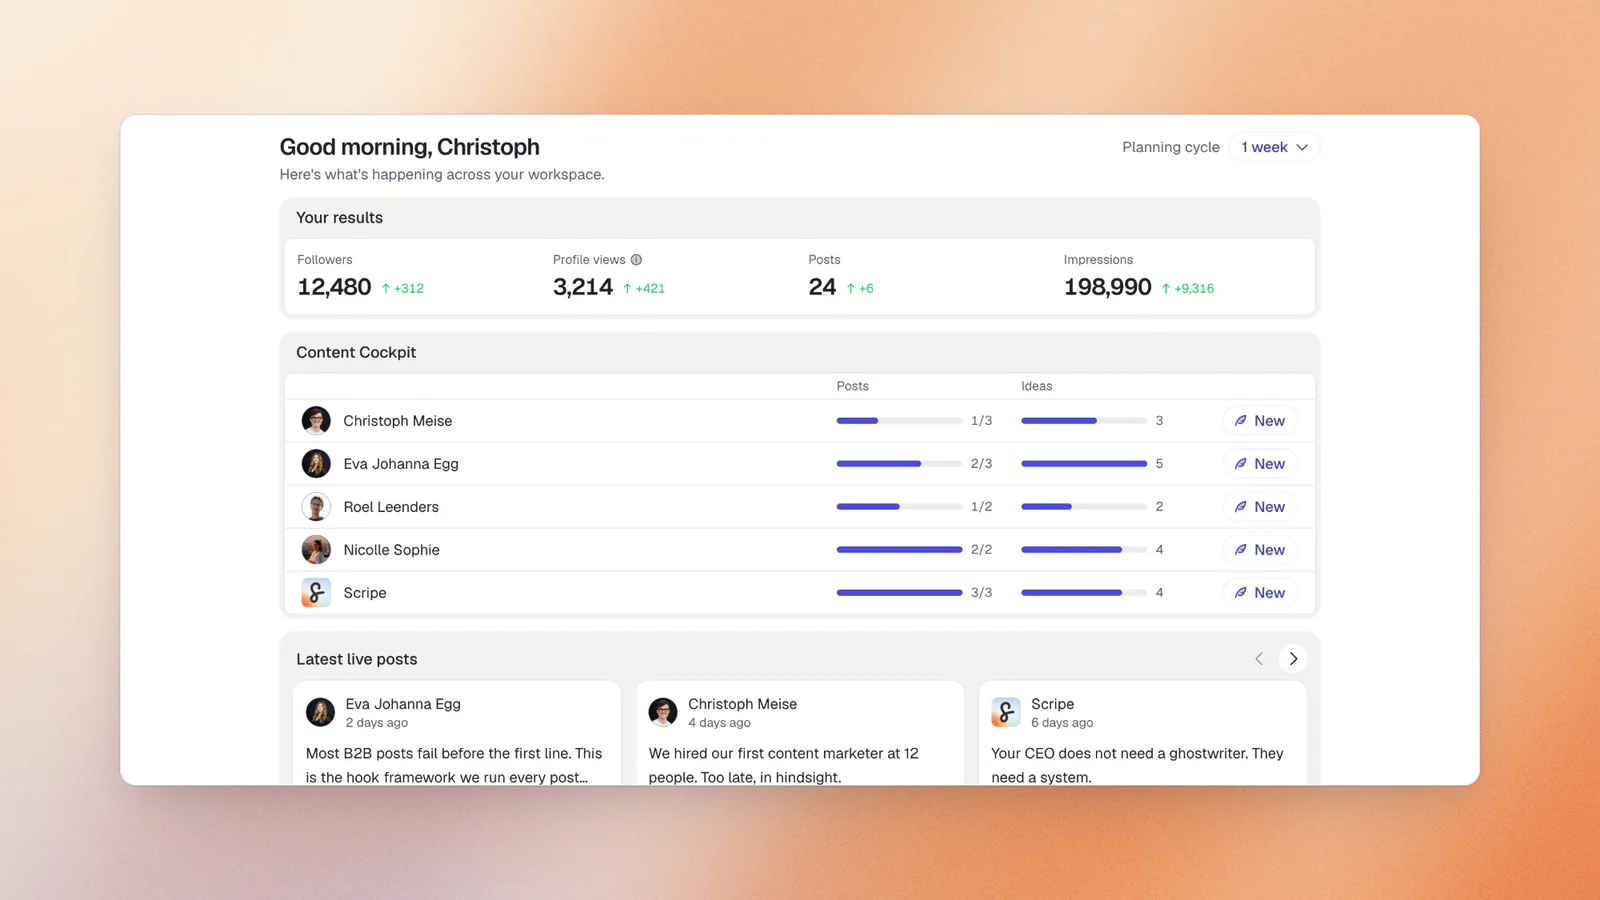Click Roel Leenders' avatar in Content Cockpit
Viewport: 1600px width, 900px height.
click(316, 507)
